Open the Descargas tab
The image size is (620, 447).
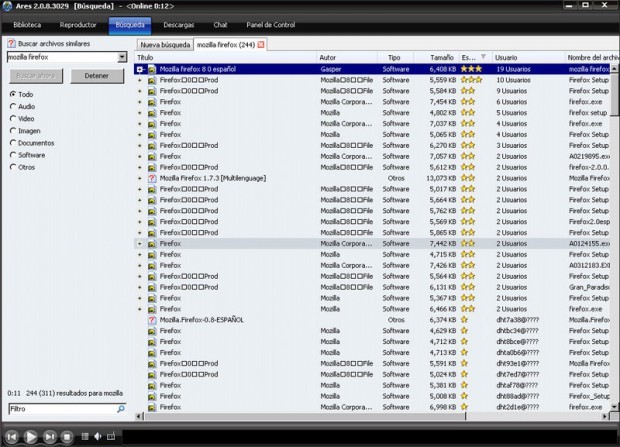(179, 25)
